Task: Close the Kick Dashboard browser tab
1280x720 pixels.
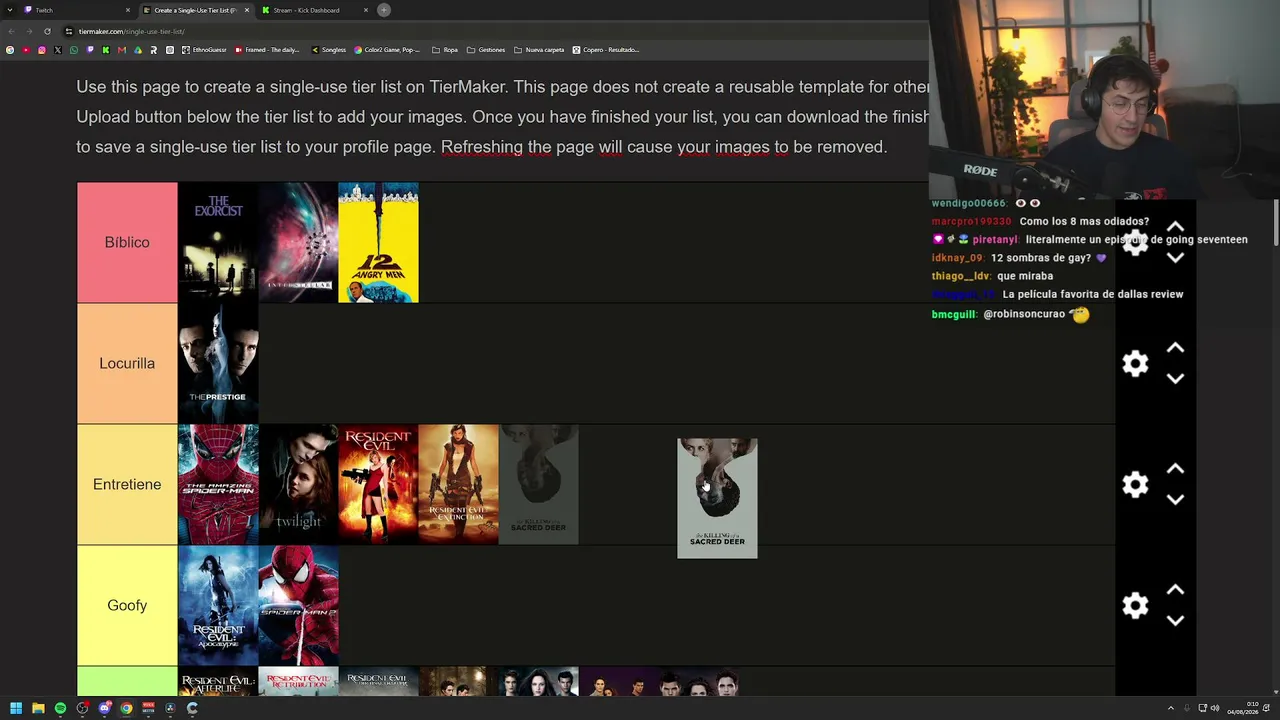Action: (366, 10)
